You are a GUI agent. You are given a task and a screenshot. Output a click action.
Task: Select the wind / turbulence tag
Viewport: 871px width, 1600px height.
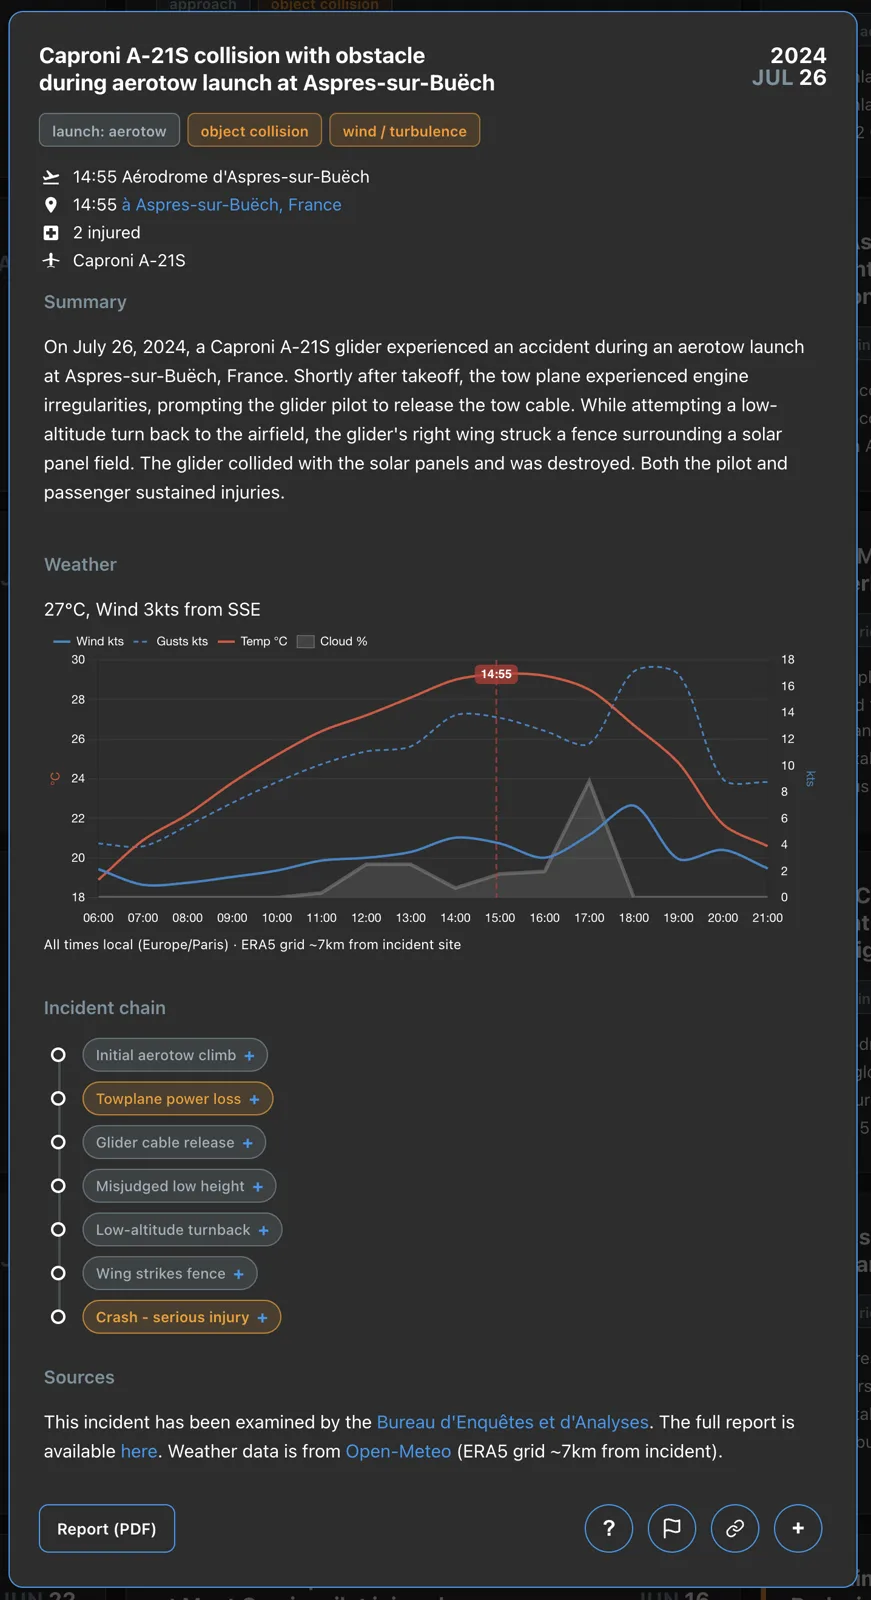[x=405, y=131]
